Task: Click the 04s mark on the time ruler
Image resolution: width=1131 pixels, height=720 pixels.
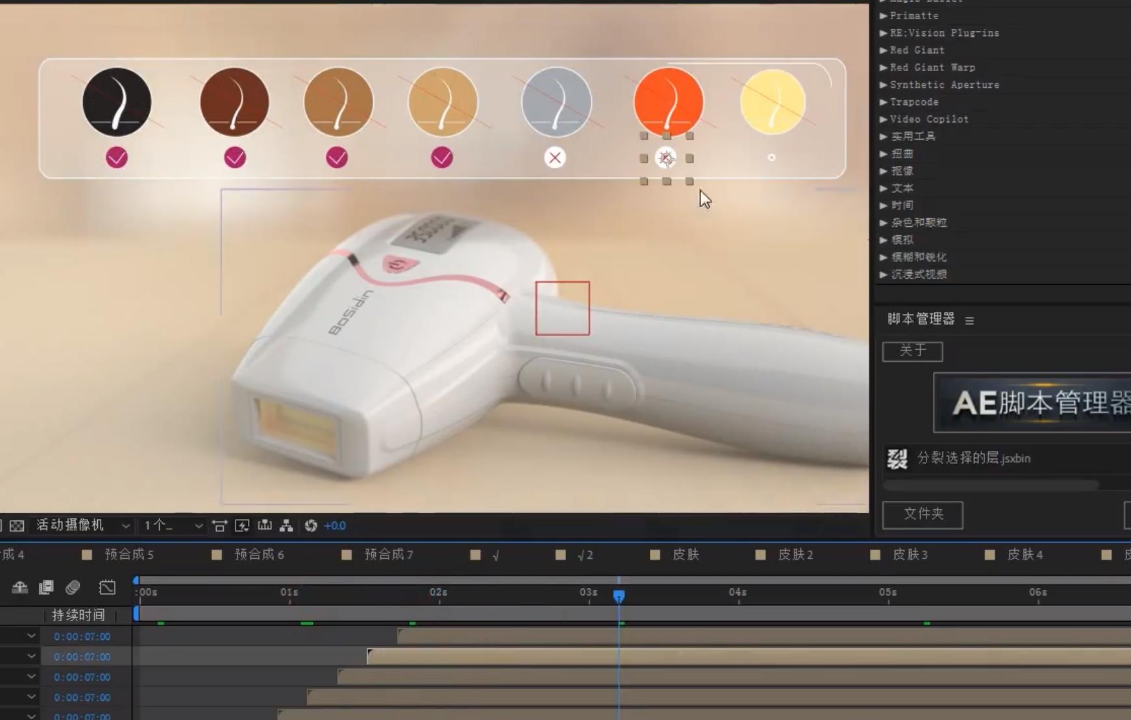Action: pos(737,592)
